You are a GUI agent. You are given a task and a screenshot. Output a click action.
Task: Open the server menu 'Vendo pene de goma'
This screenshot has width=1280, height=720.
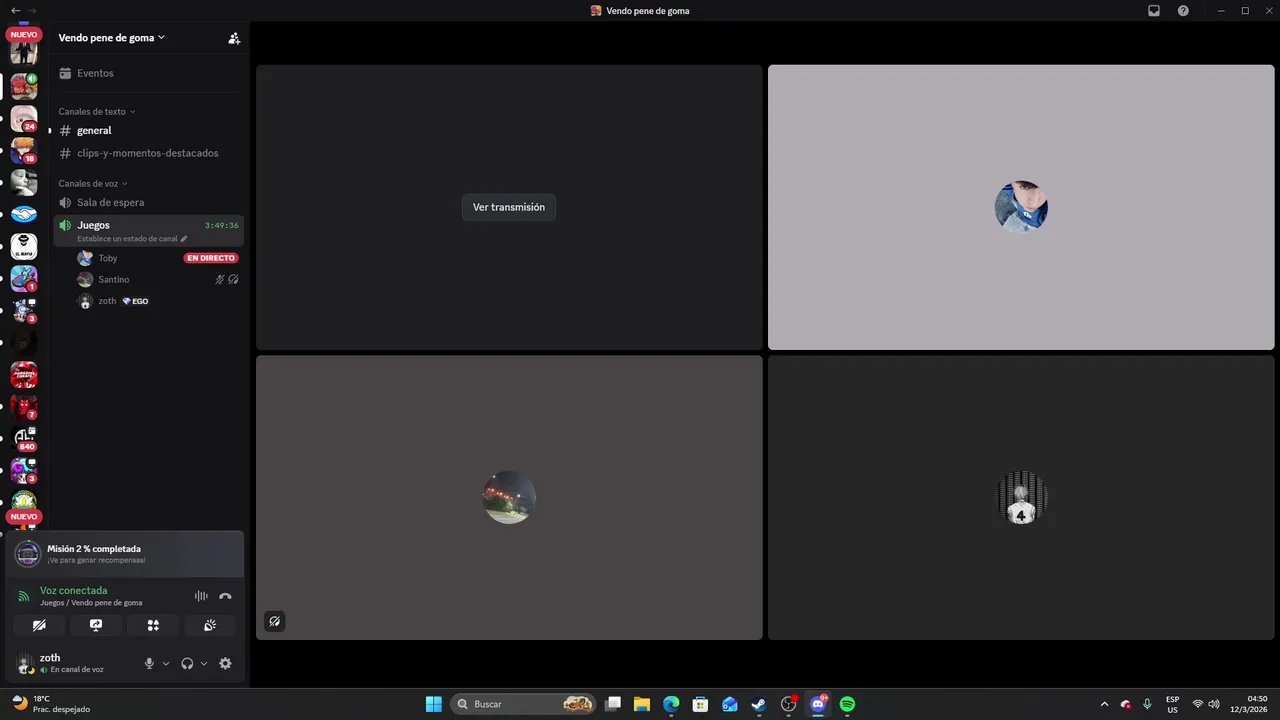tap(112, 38)
